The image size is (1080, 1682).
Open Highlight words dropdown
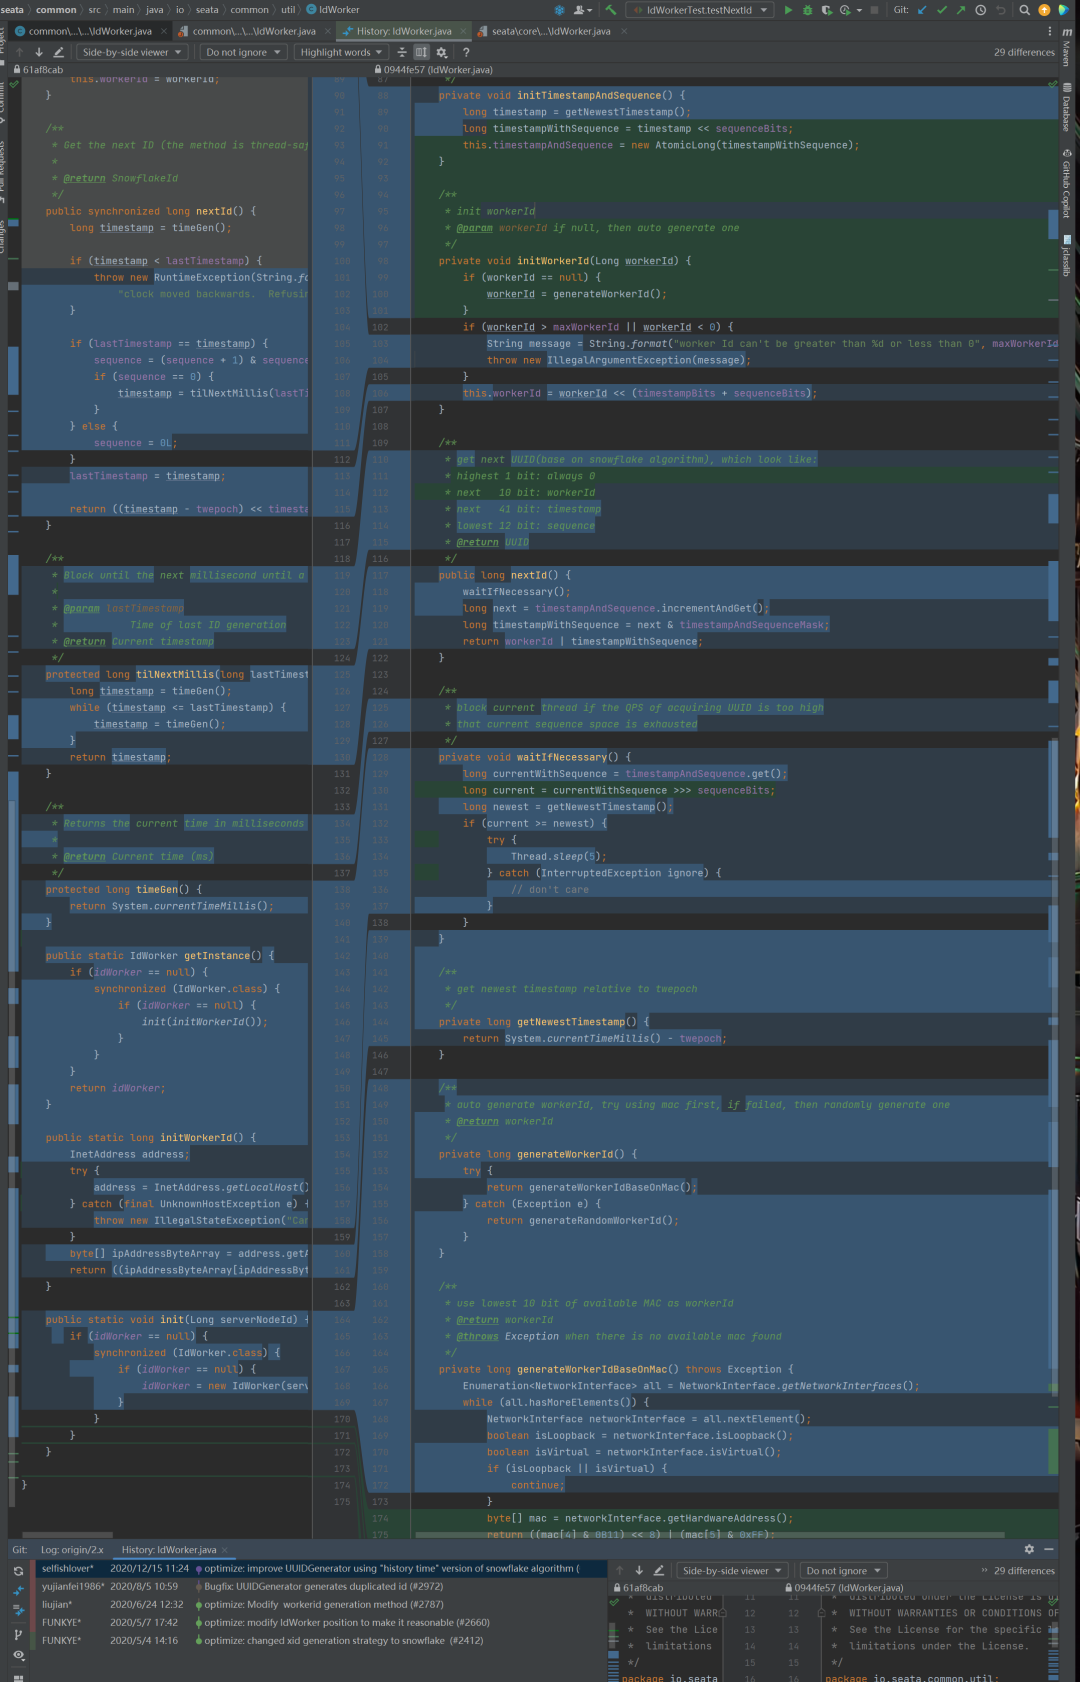[342, 52]
